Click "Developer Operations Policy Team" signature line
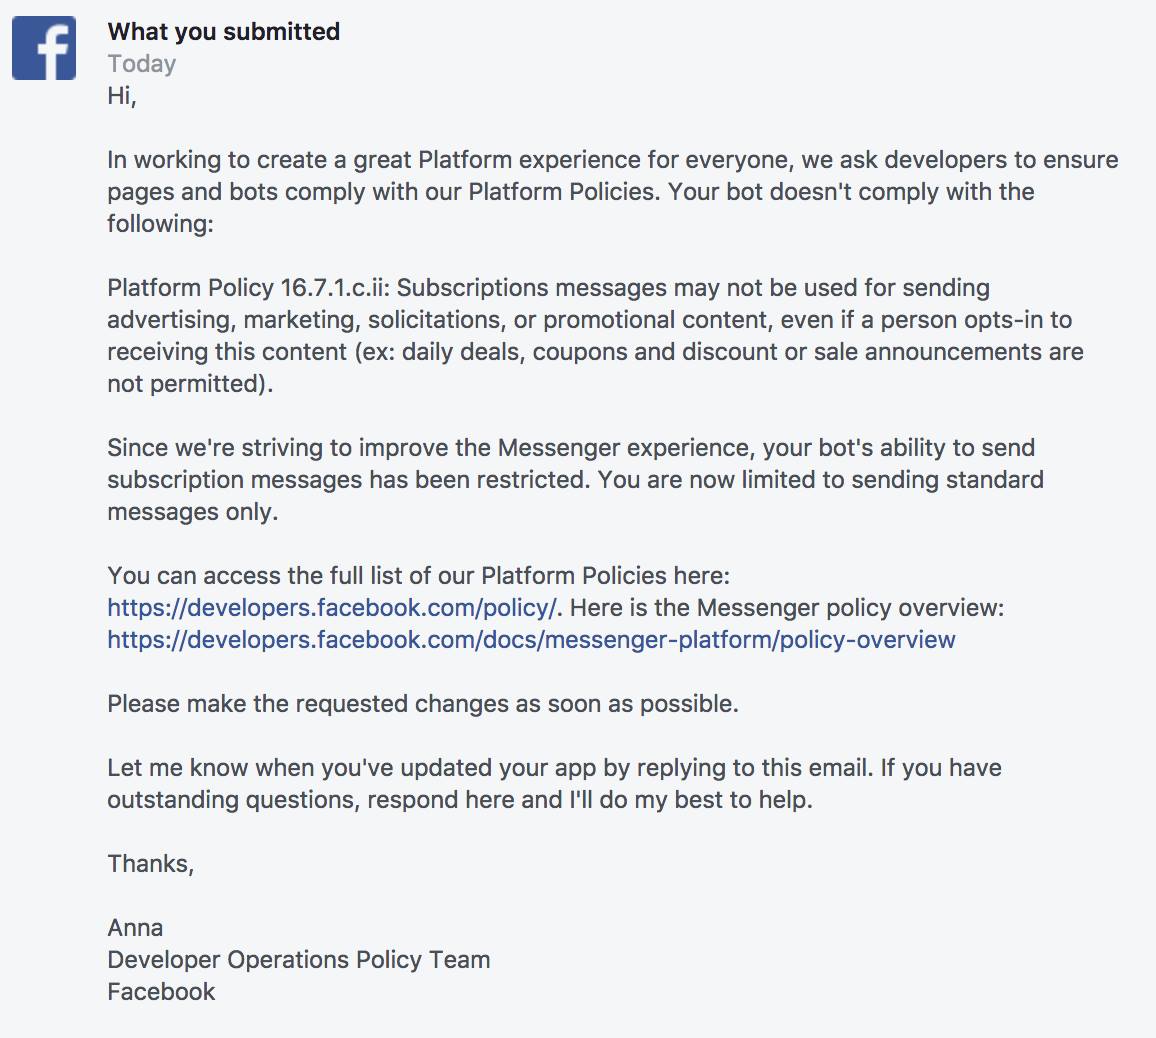The image size is (1156, 1038). 299,960
